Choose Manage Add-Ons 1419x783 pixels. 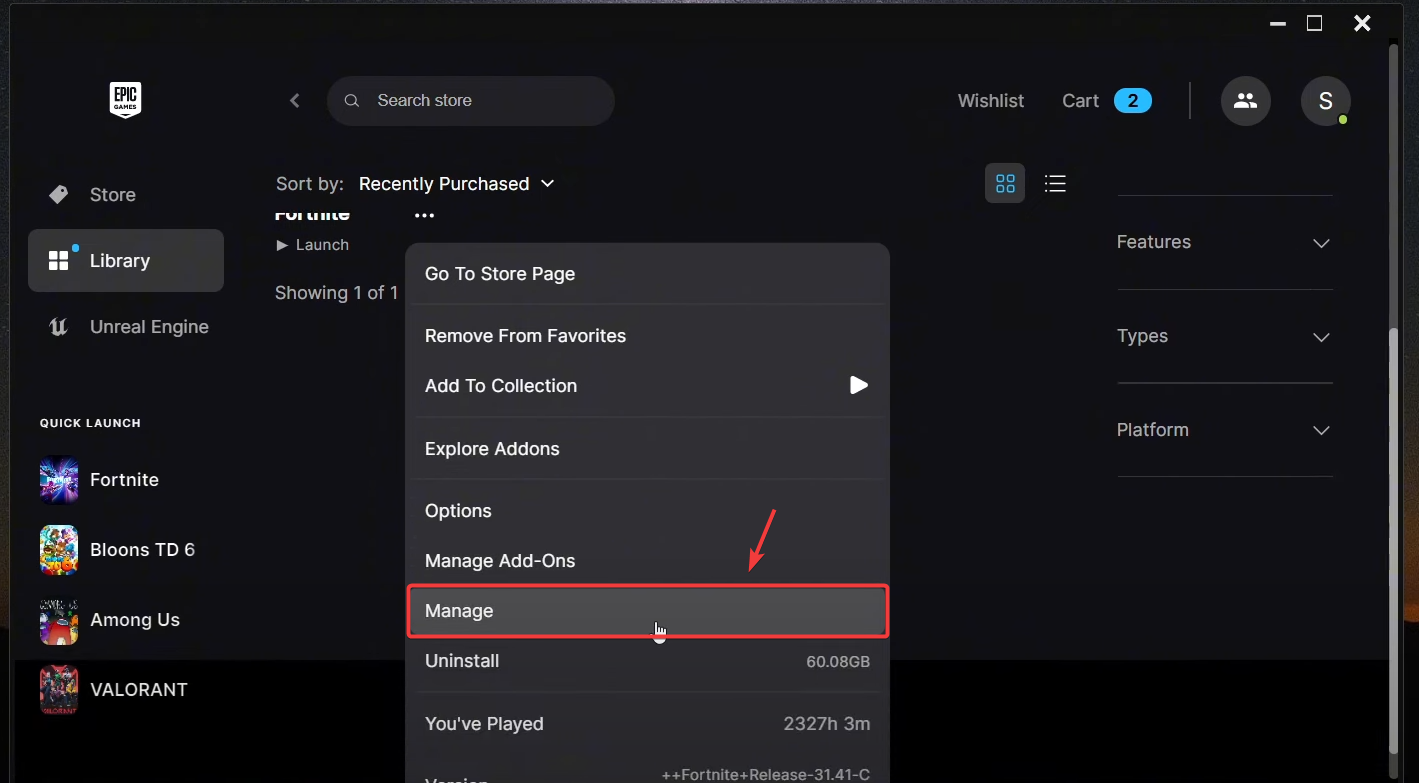[x=648, y=561]
